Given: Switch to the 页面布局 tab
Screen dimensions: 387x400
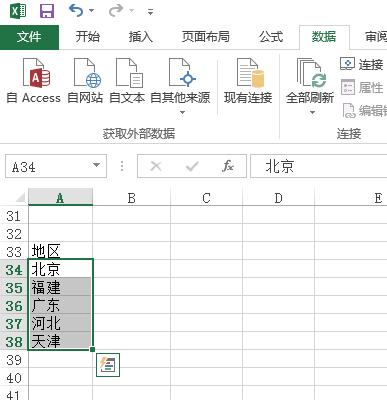Looking at the screenshot, I should point(206,37).
